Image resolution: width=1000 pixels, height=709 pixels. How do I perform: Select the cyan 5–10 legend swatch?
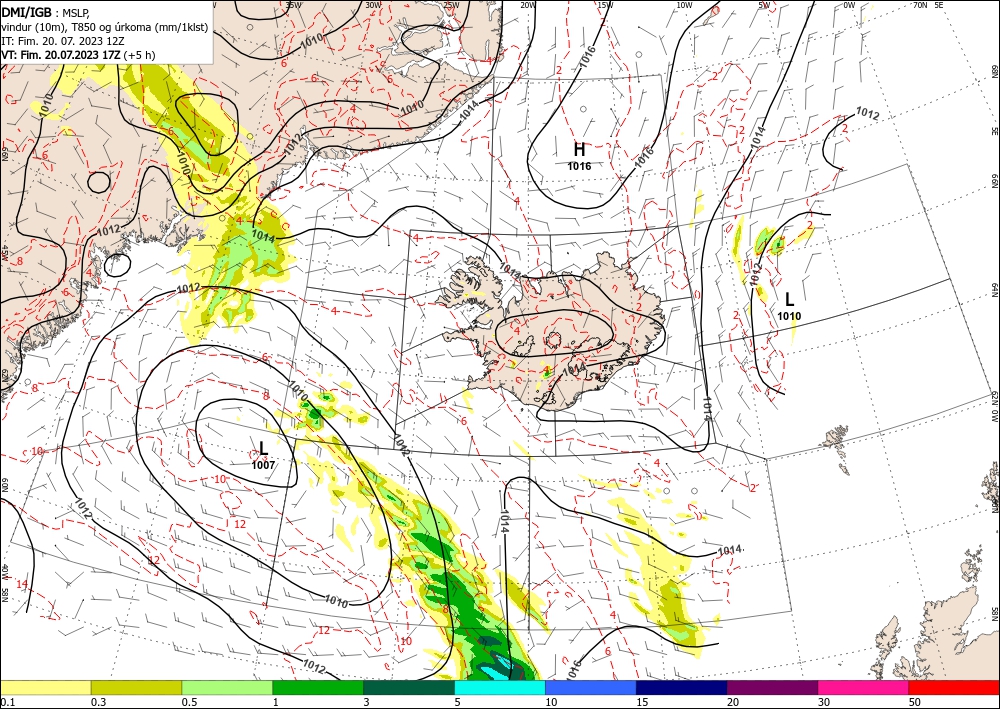tap(500, 687)
